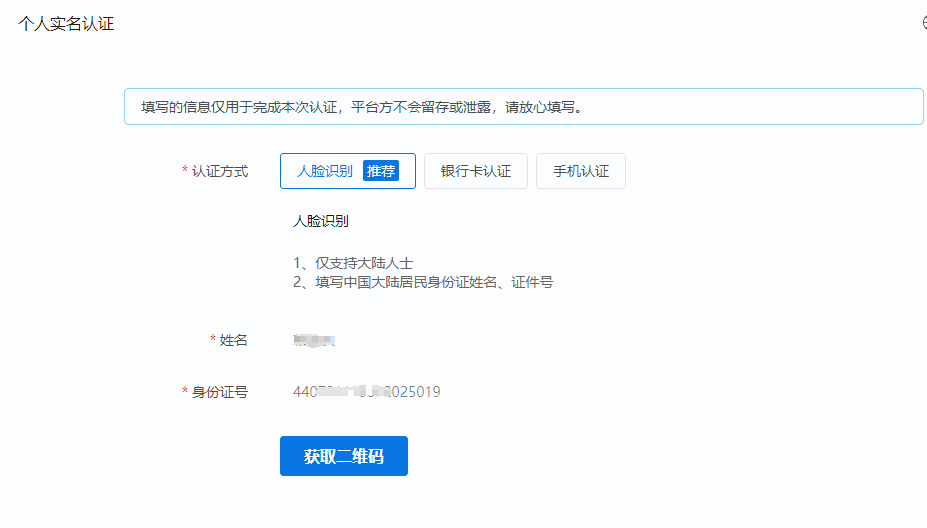The width and height of the screenshot is (927, 528).
Task: Click the 身份证号 field label
Action: [220, 392]
